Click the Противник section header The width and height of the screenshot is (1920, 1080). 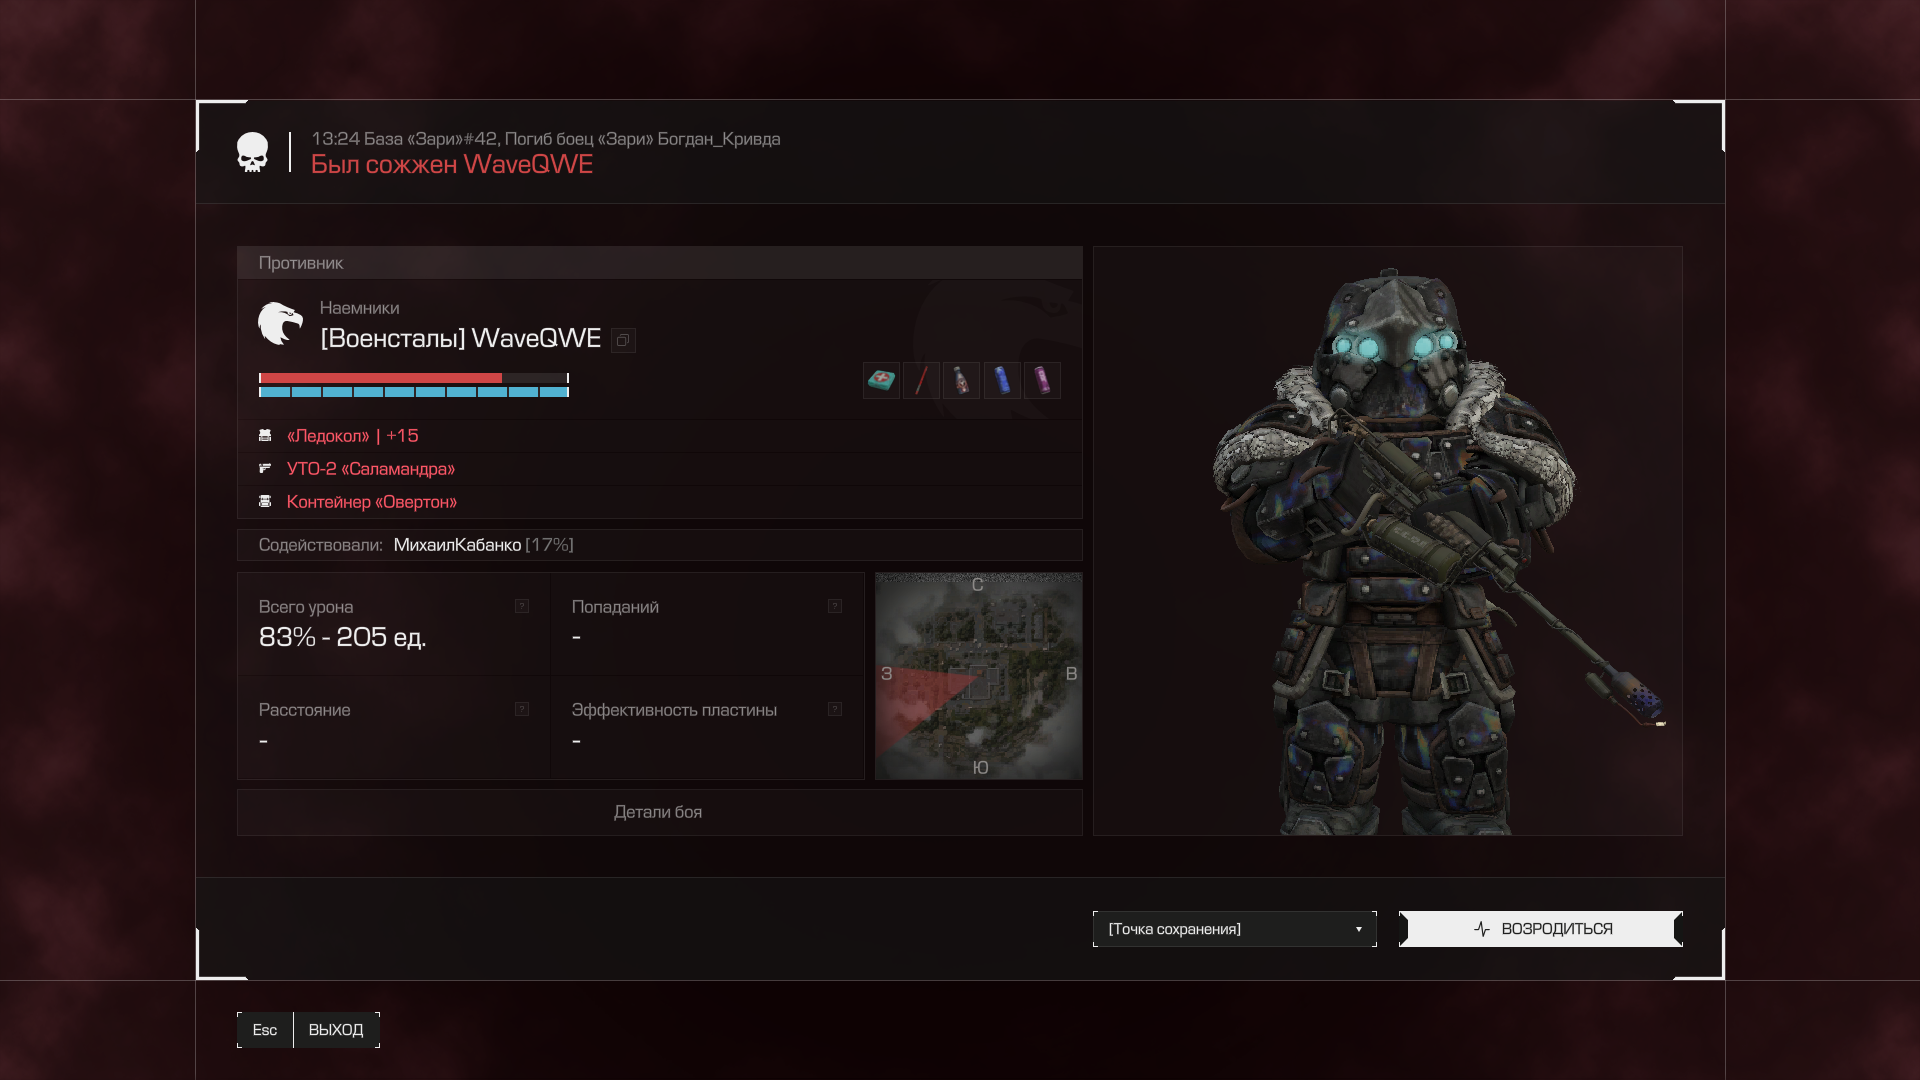659,263
